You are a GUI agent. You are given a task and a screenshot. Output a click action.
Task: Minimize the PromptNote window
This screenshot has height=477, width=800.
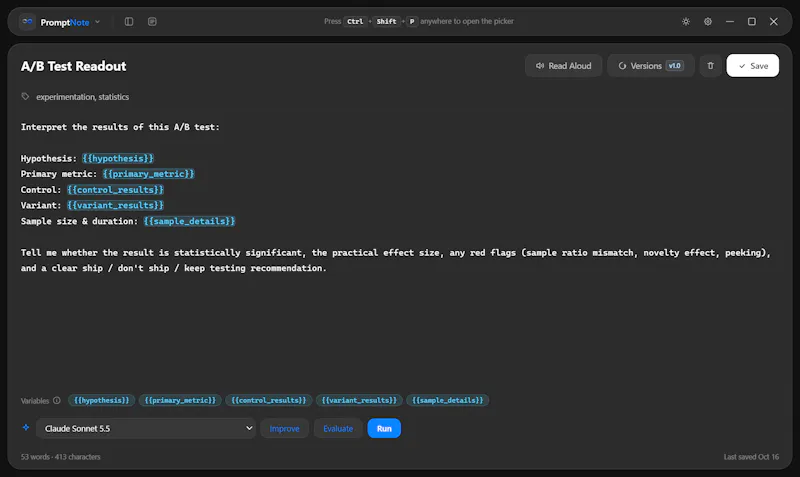730,21
